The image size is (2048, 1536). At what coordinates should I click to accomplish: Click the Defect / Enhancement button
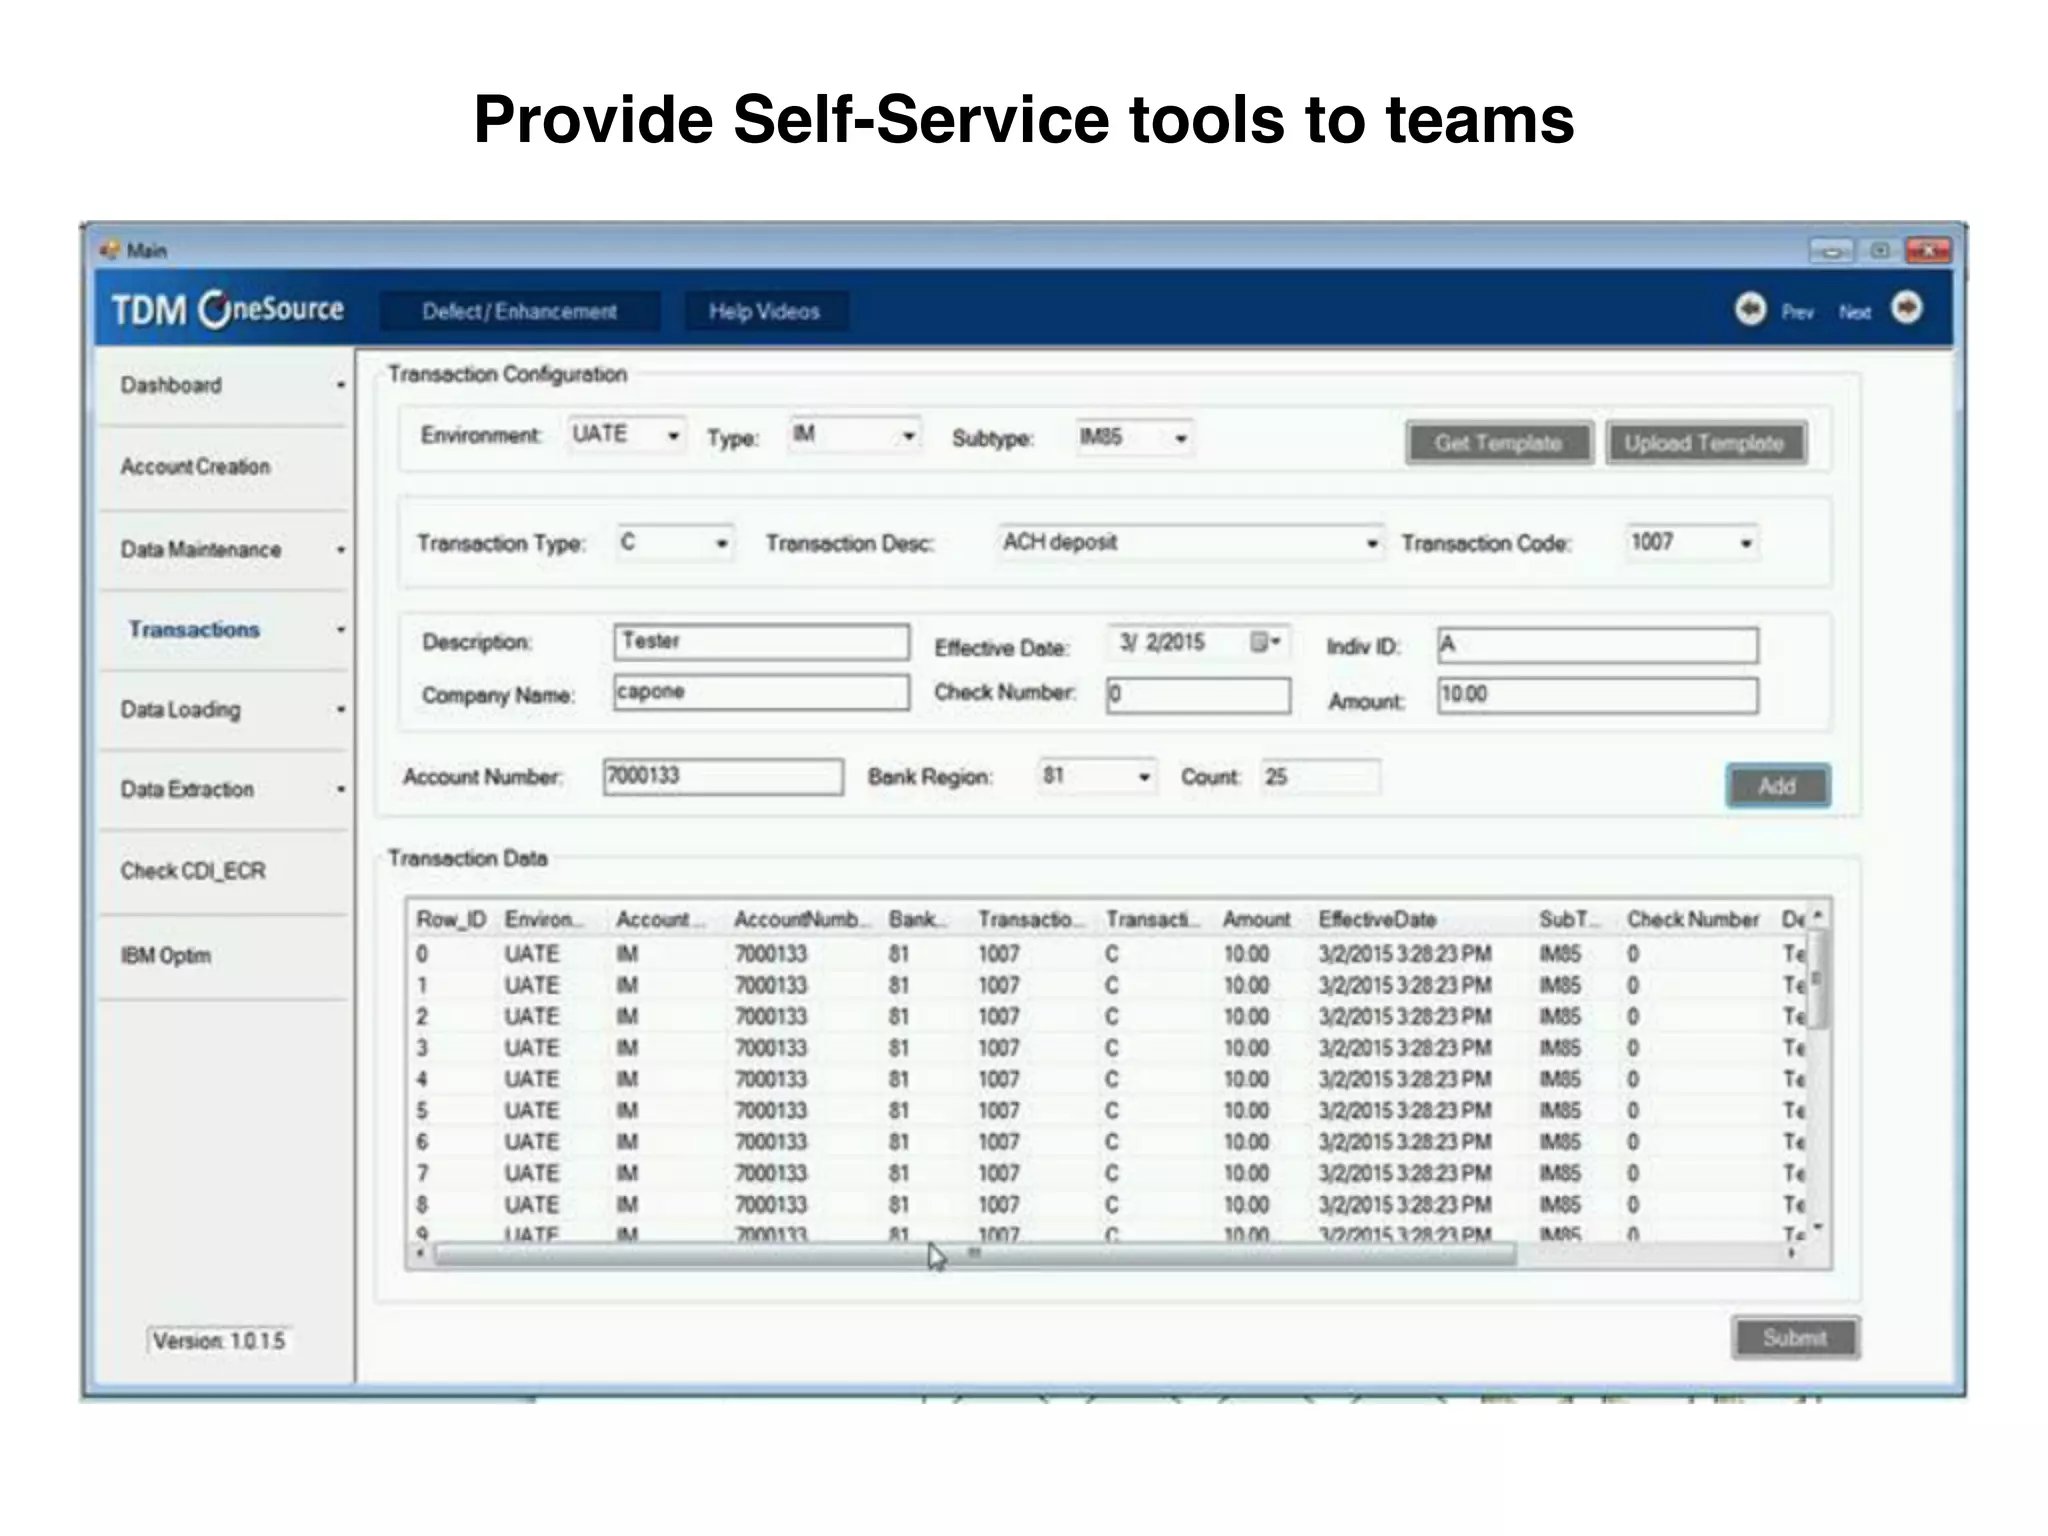(520, 311)
